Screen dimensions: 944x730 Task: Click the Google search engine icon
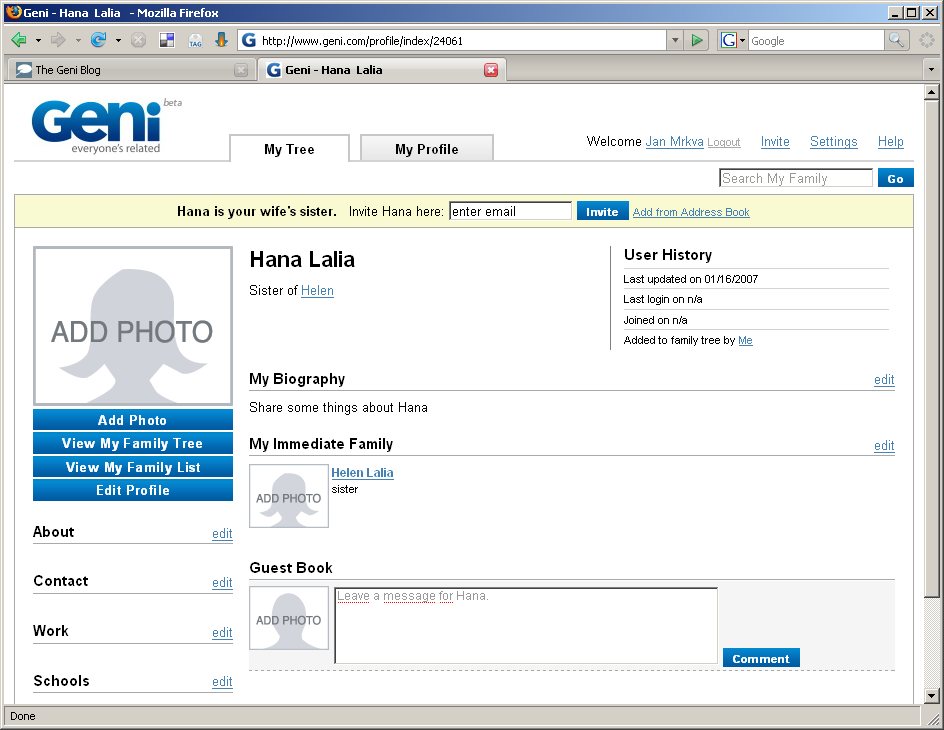pos(728,40)
